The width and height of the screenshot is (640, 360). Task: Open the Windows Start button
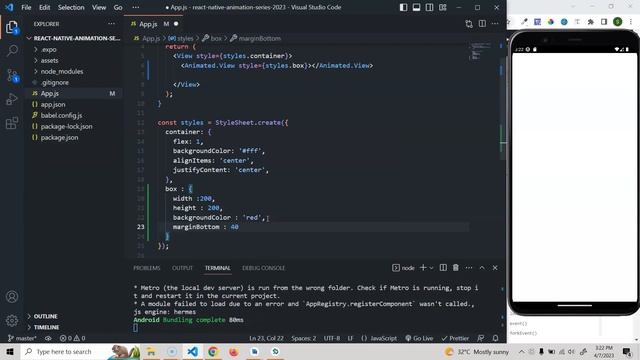pyautogui.click(x=10, y=351)
